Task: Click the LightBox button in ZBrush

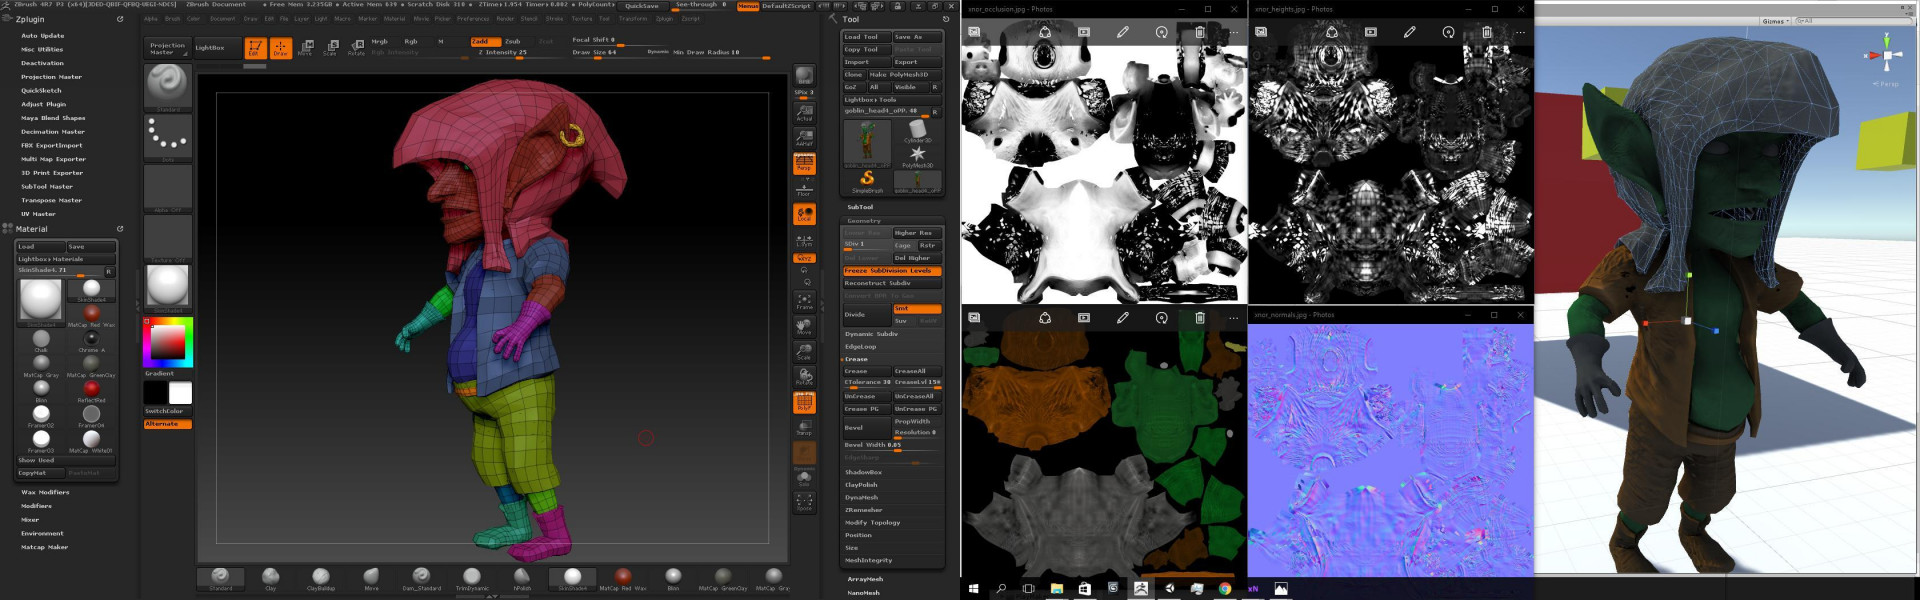Action: coord(216,48)
